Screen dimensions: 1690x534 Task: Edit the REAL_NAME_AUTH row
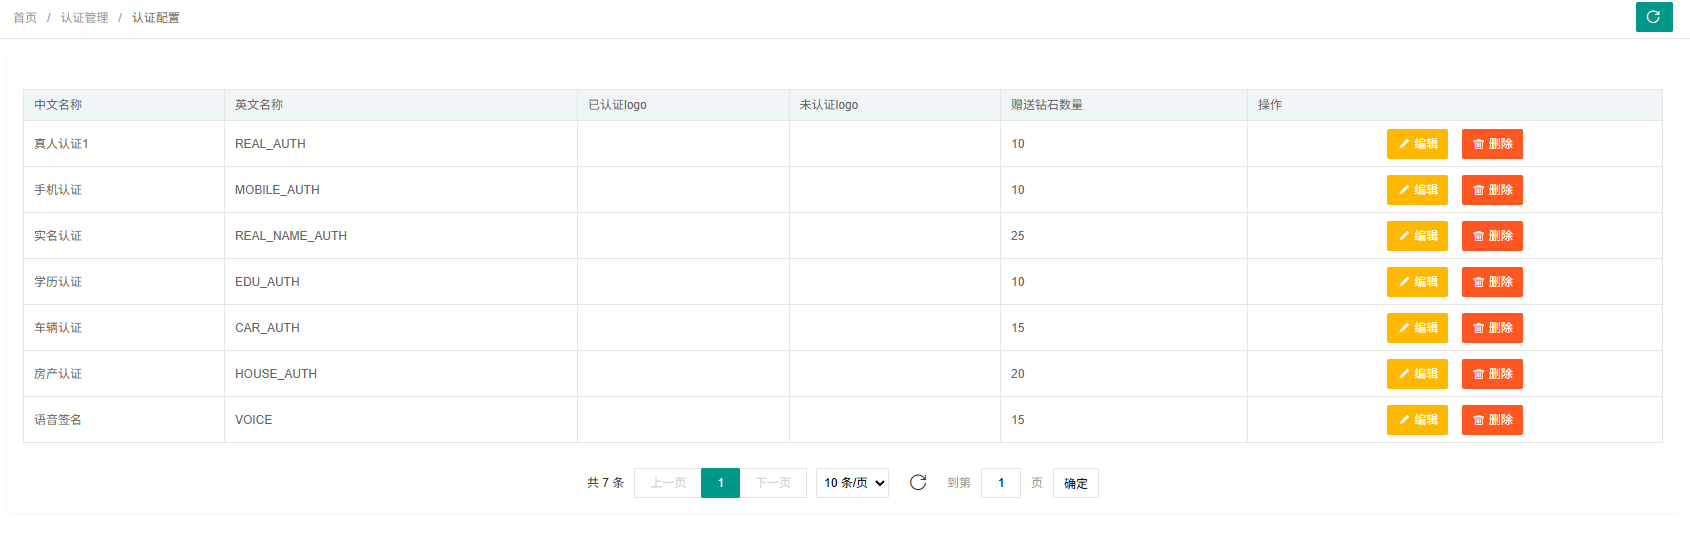pos(1416,236)
